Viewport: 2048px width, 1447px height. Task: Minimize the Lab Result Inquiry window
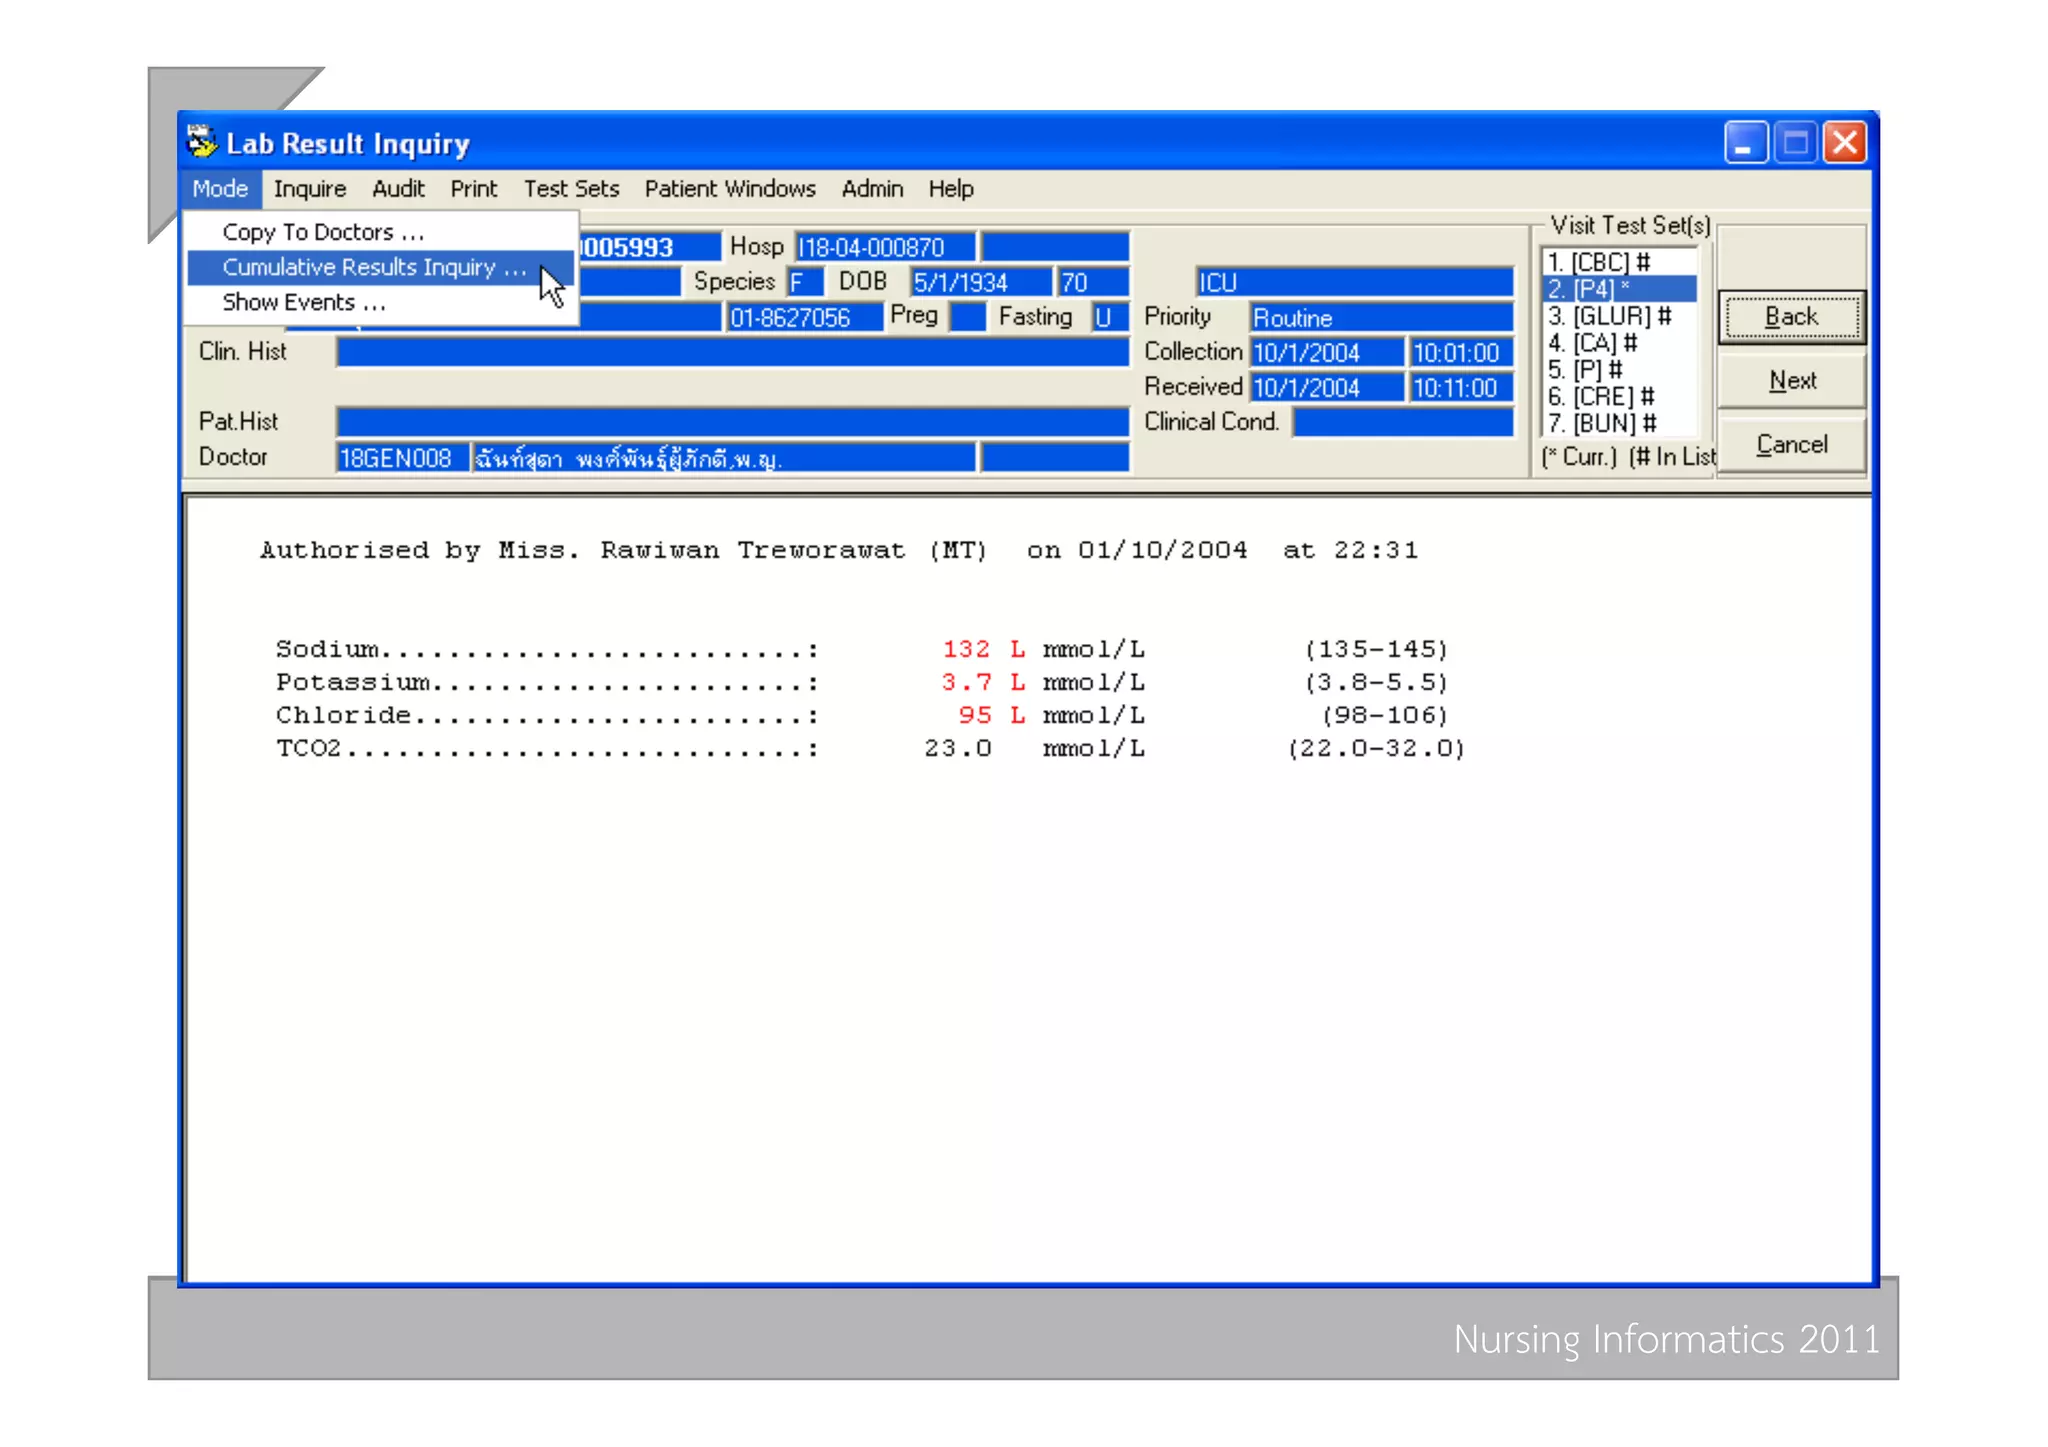(x=1744, y=142)
